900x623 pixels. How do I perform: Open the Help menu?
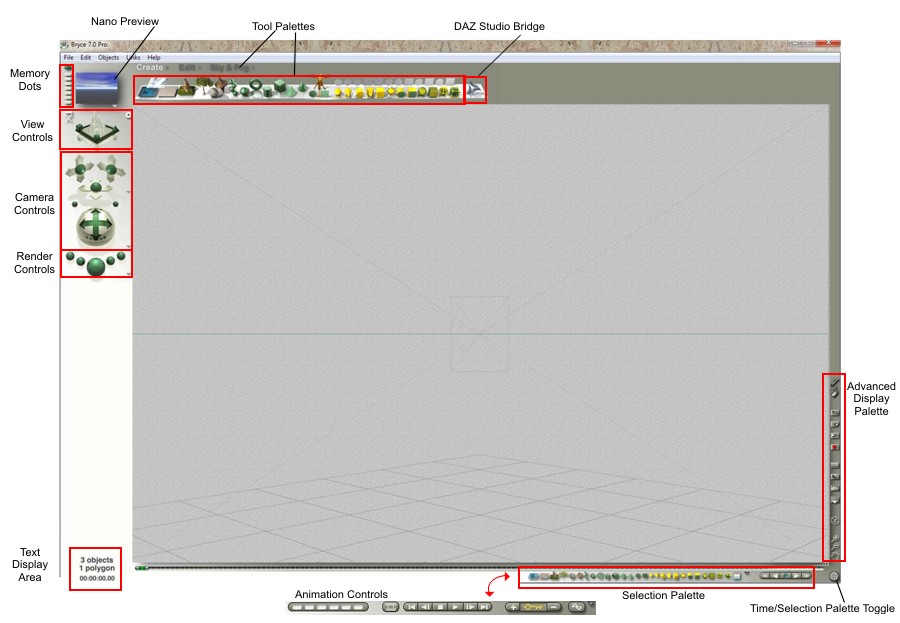154,58
